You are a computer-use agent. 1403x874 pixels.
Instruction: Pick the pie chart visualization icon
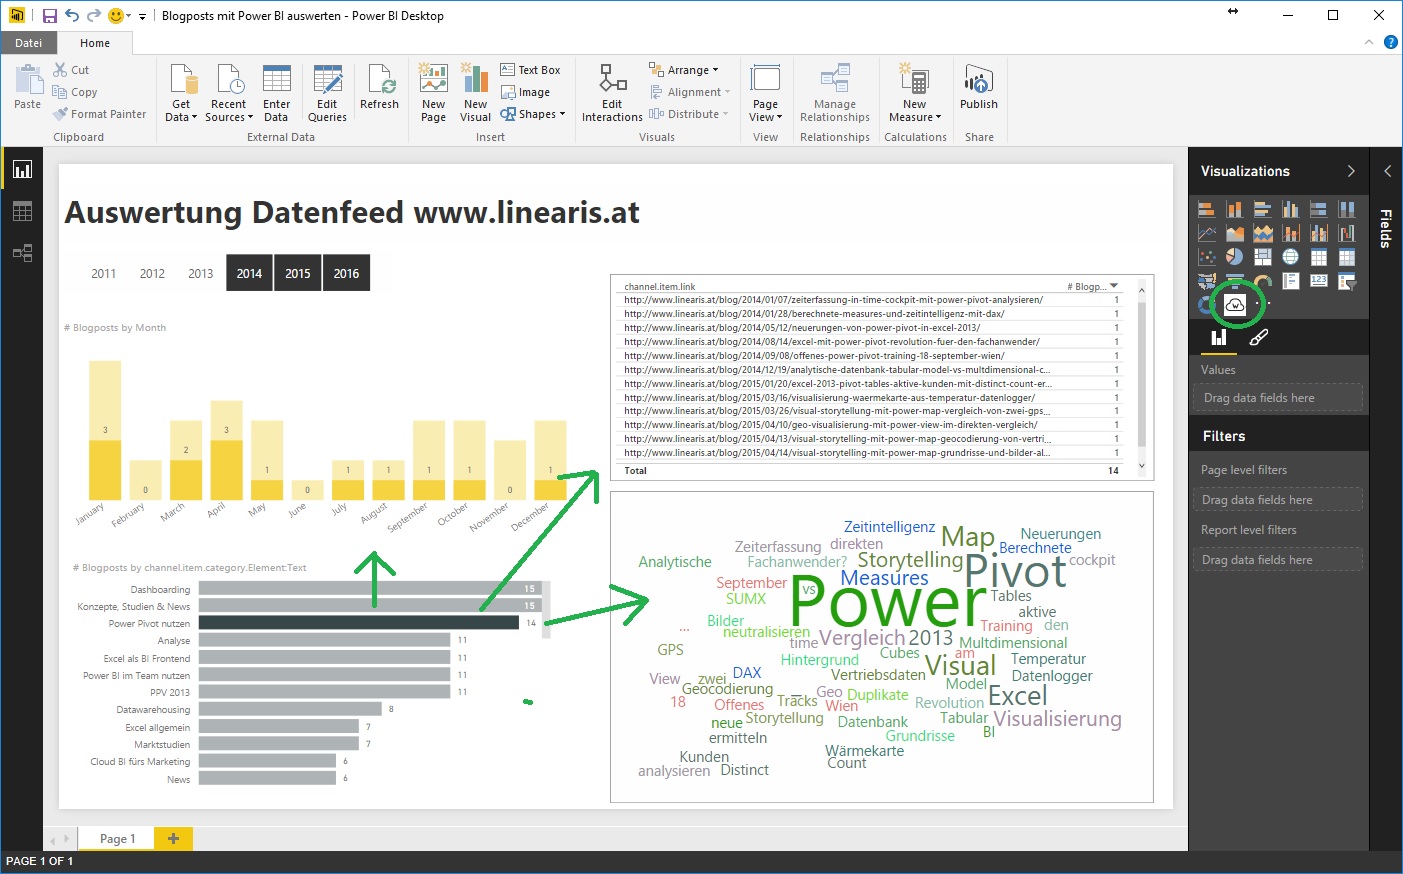coord(1235,258)
